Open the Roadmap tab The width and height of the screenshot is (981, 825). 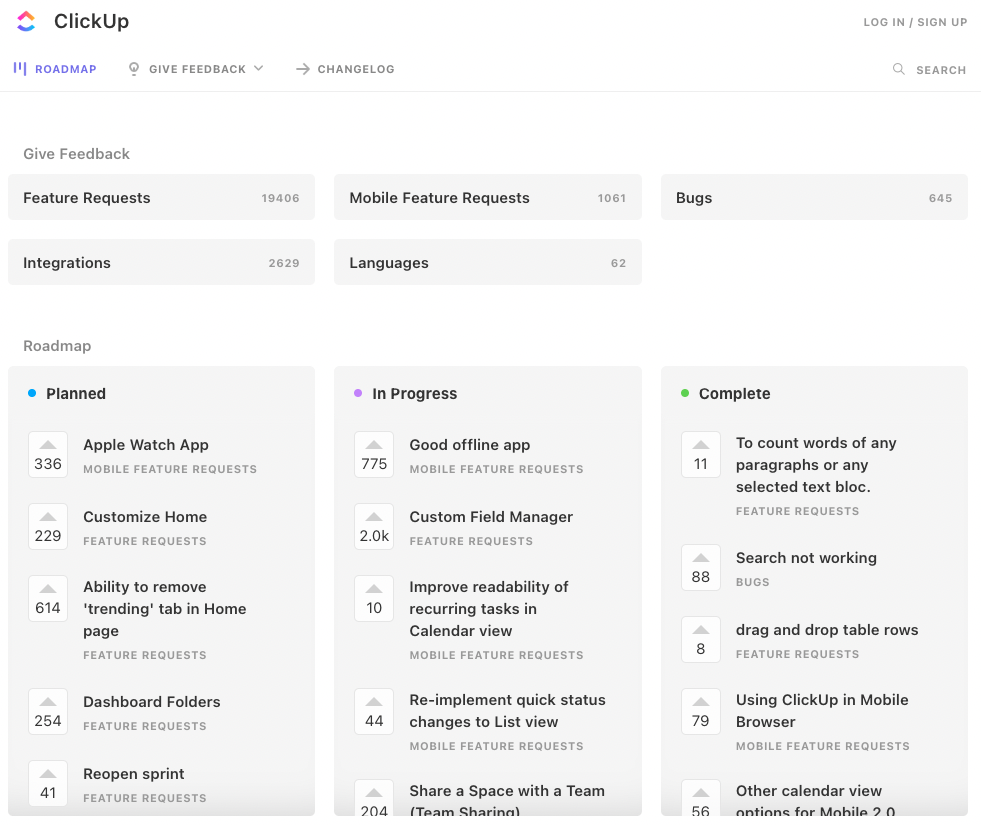coord(55,69)
